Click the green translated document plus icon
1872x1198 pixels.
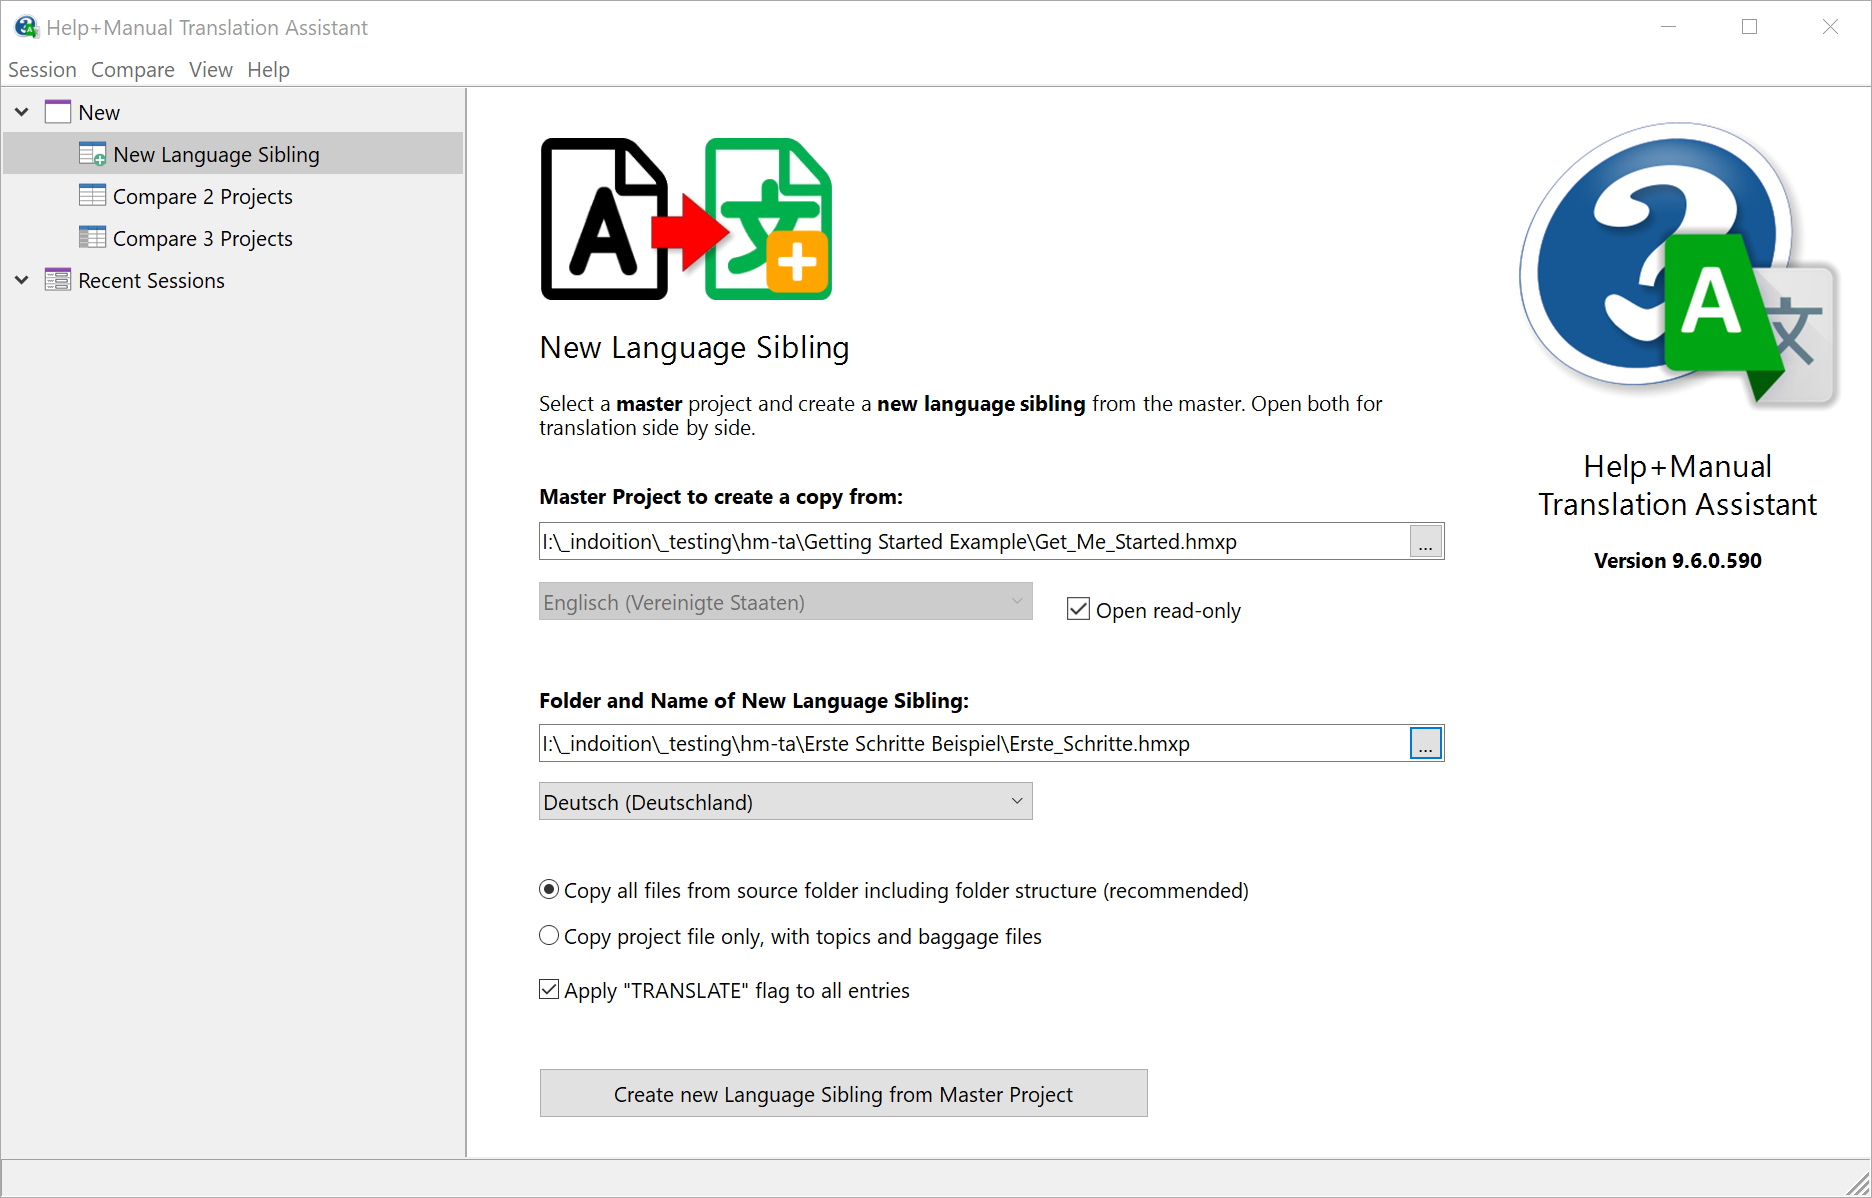[768, 219]
